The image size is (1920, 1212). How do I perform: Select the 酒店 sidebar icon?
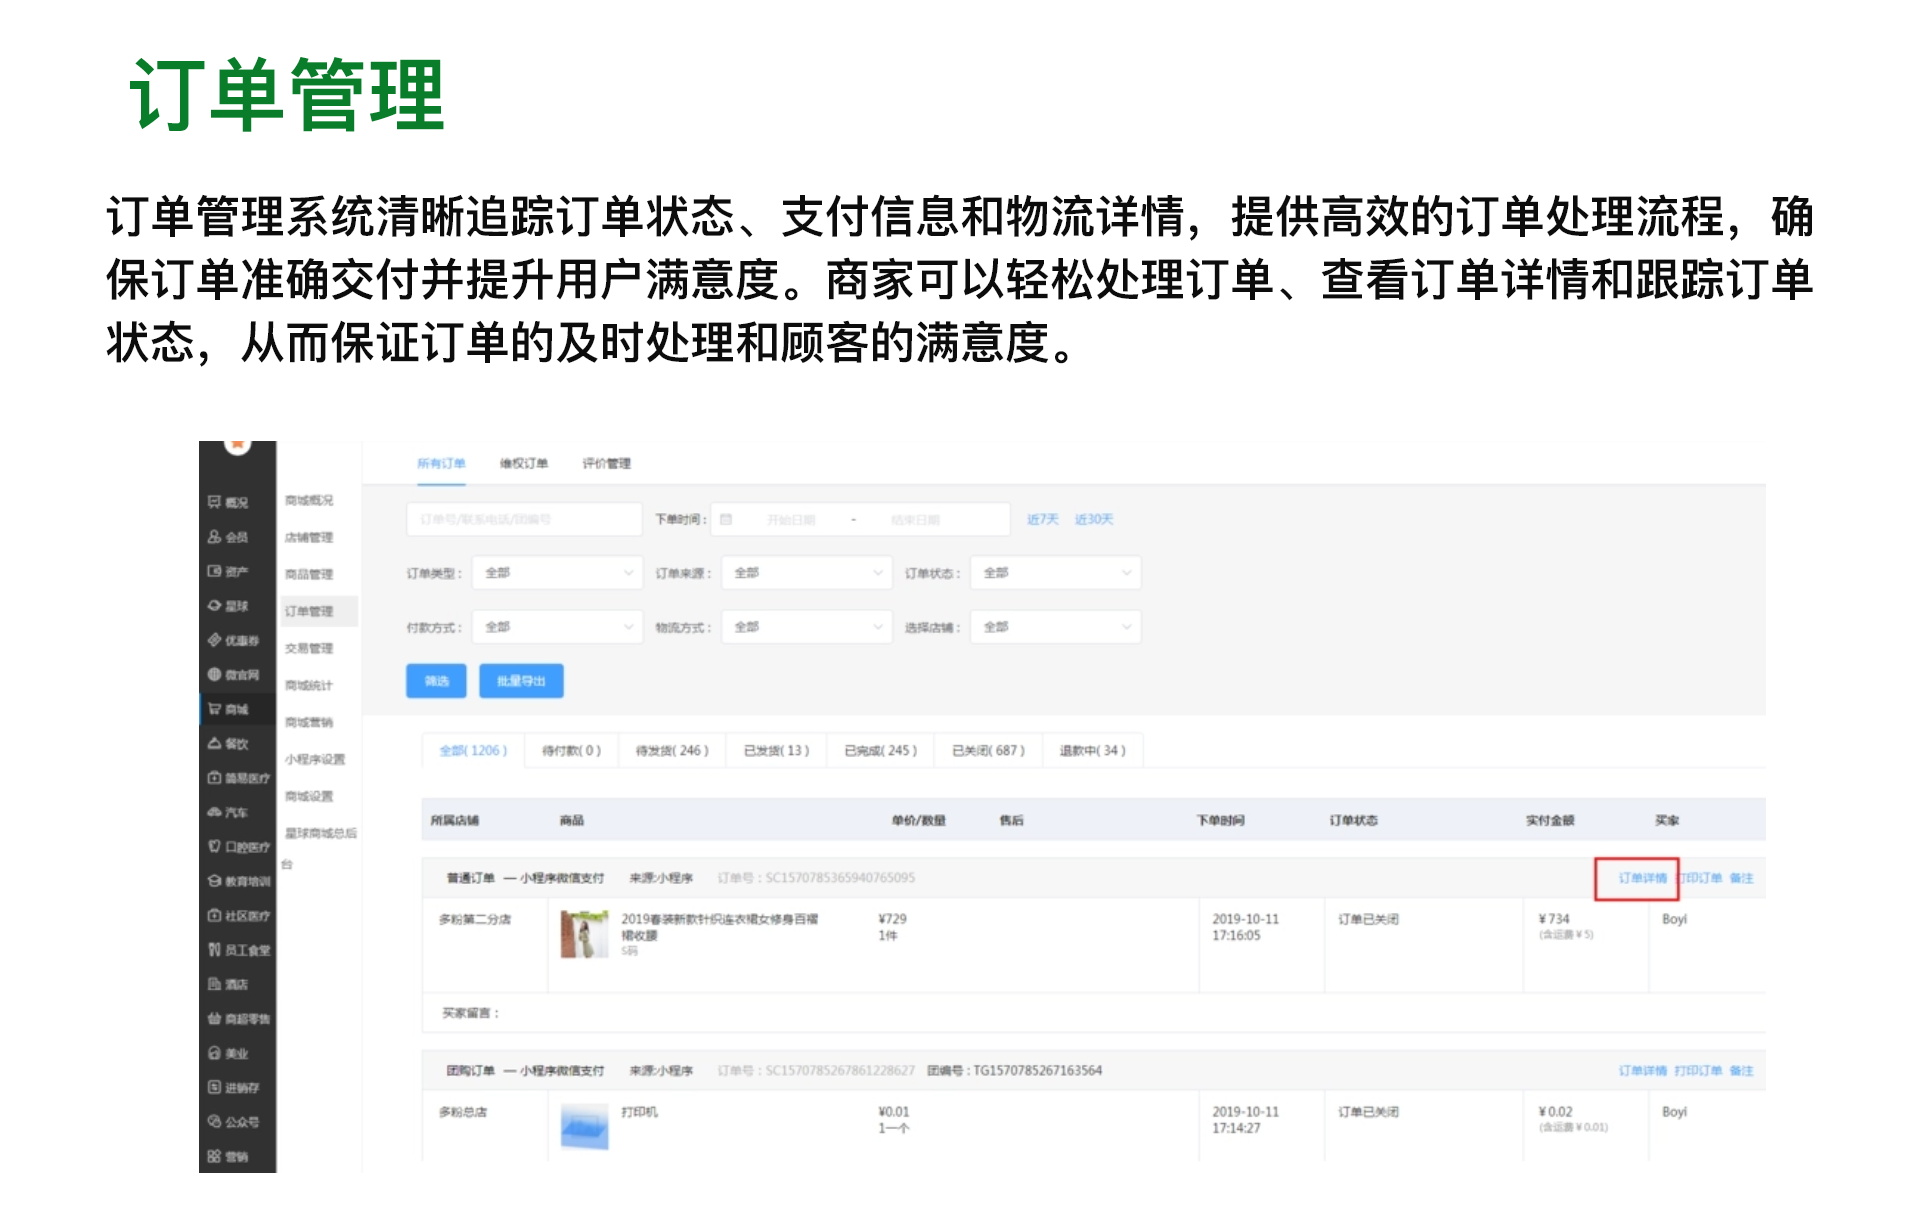tap(236, 985)
